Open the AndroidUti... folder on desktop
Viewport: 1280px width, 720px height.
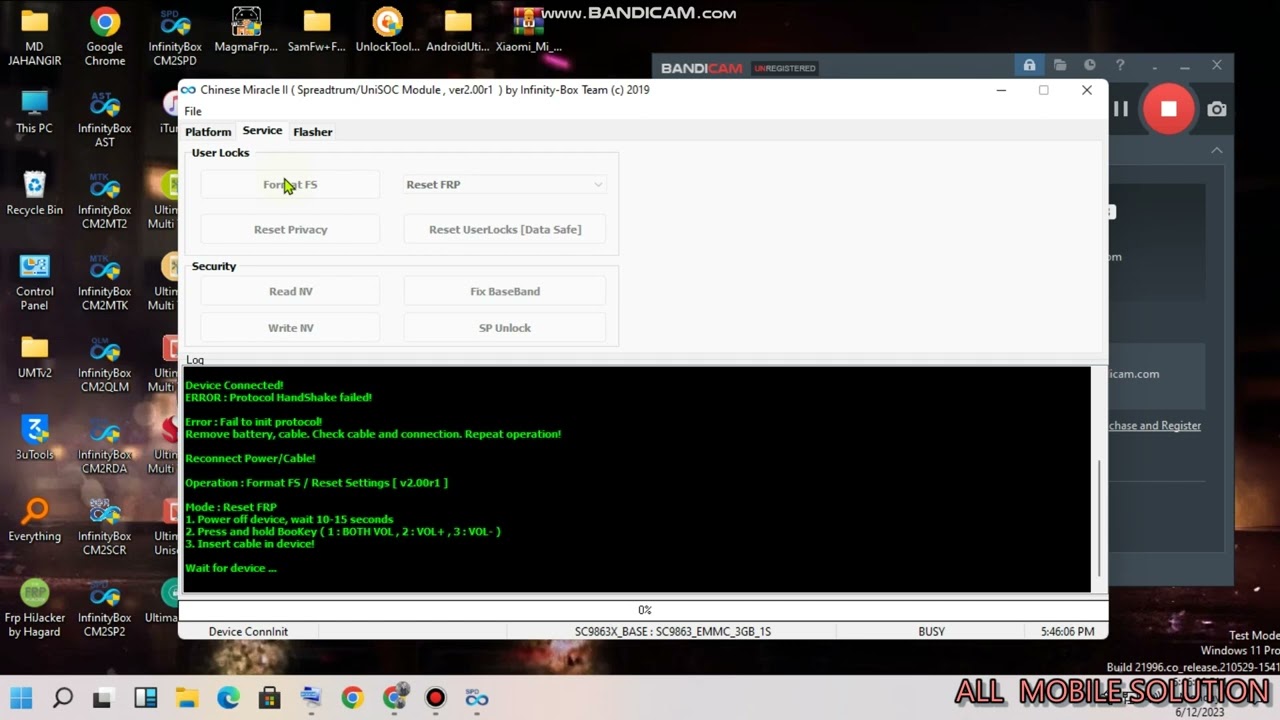point(458,30)
